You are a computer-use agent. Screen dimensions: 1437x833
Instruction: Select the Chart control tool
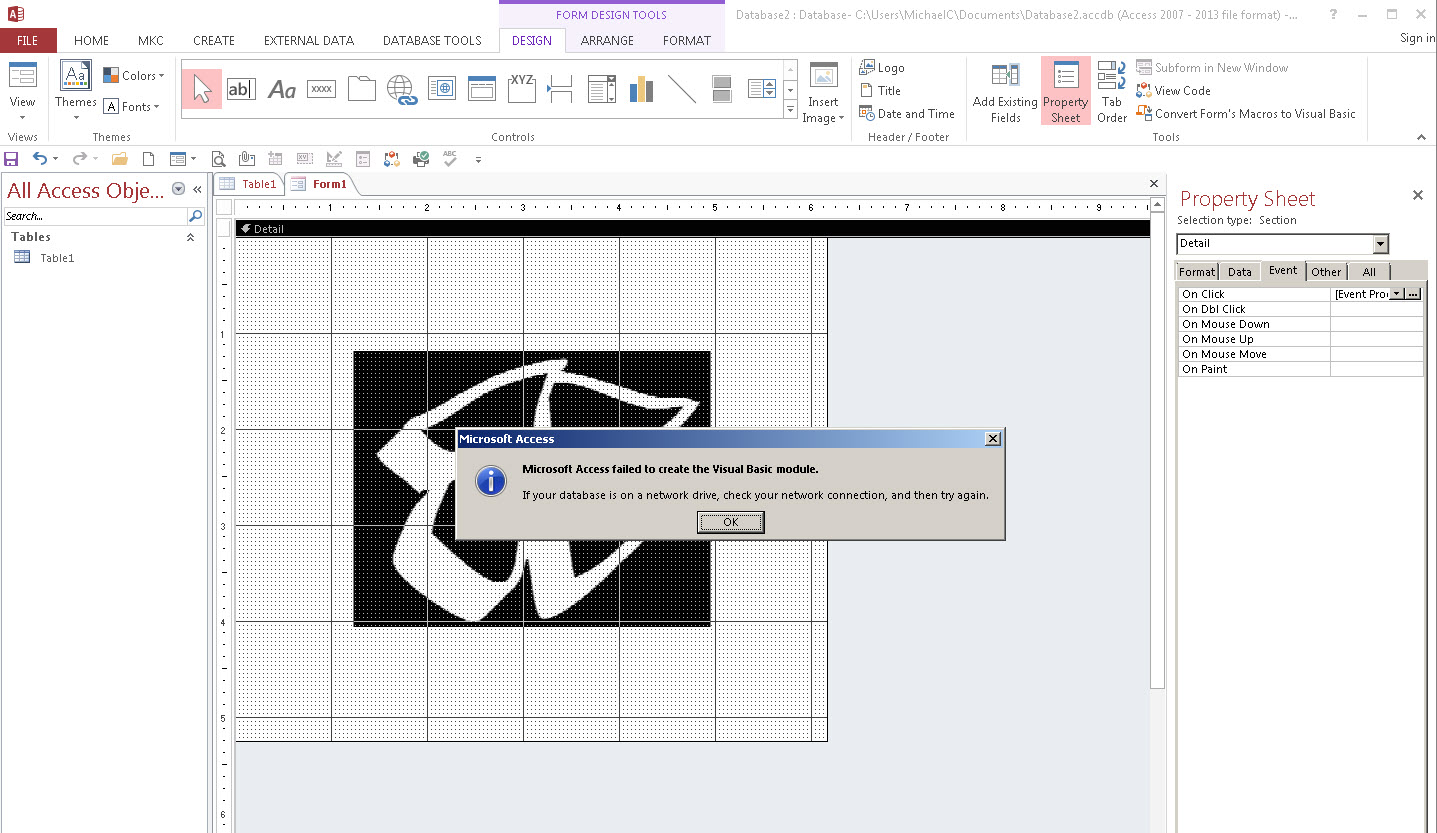[641, 89]
